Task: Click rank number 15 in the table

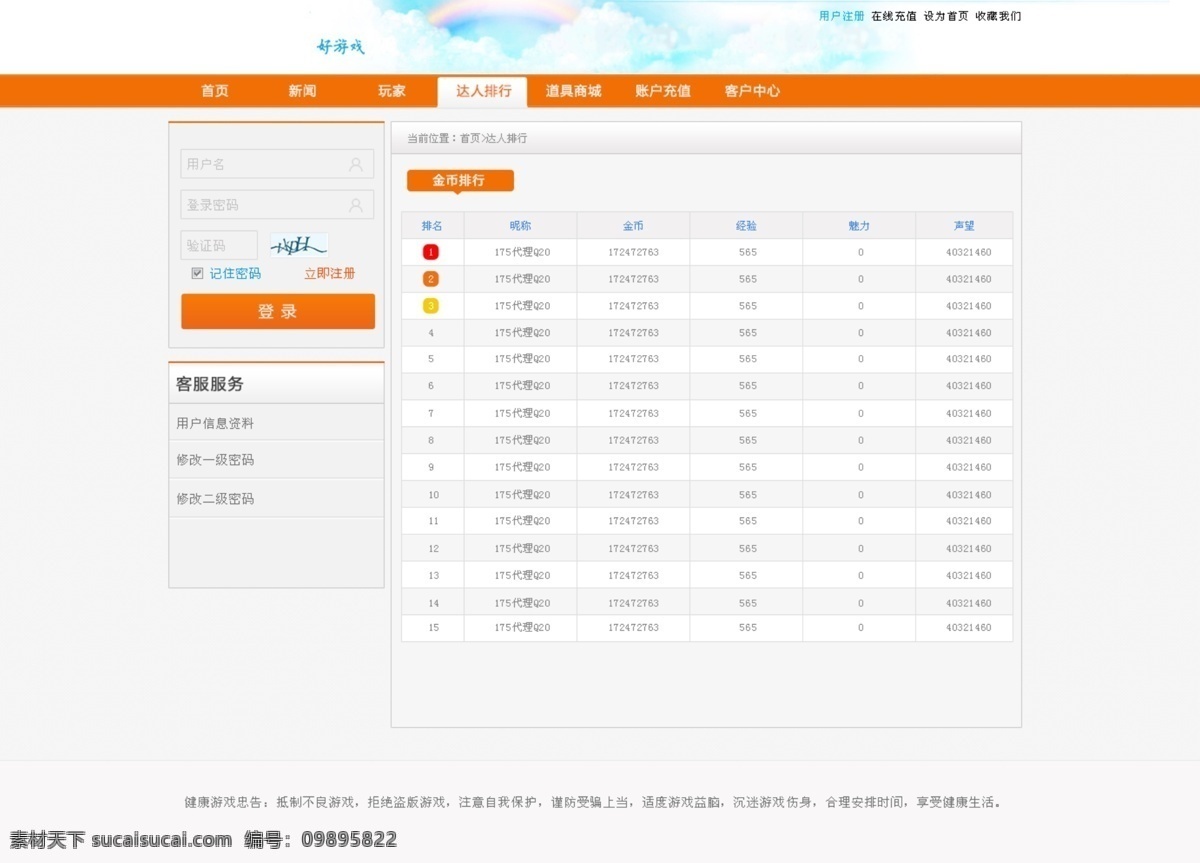Action: 433,628
